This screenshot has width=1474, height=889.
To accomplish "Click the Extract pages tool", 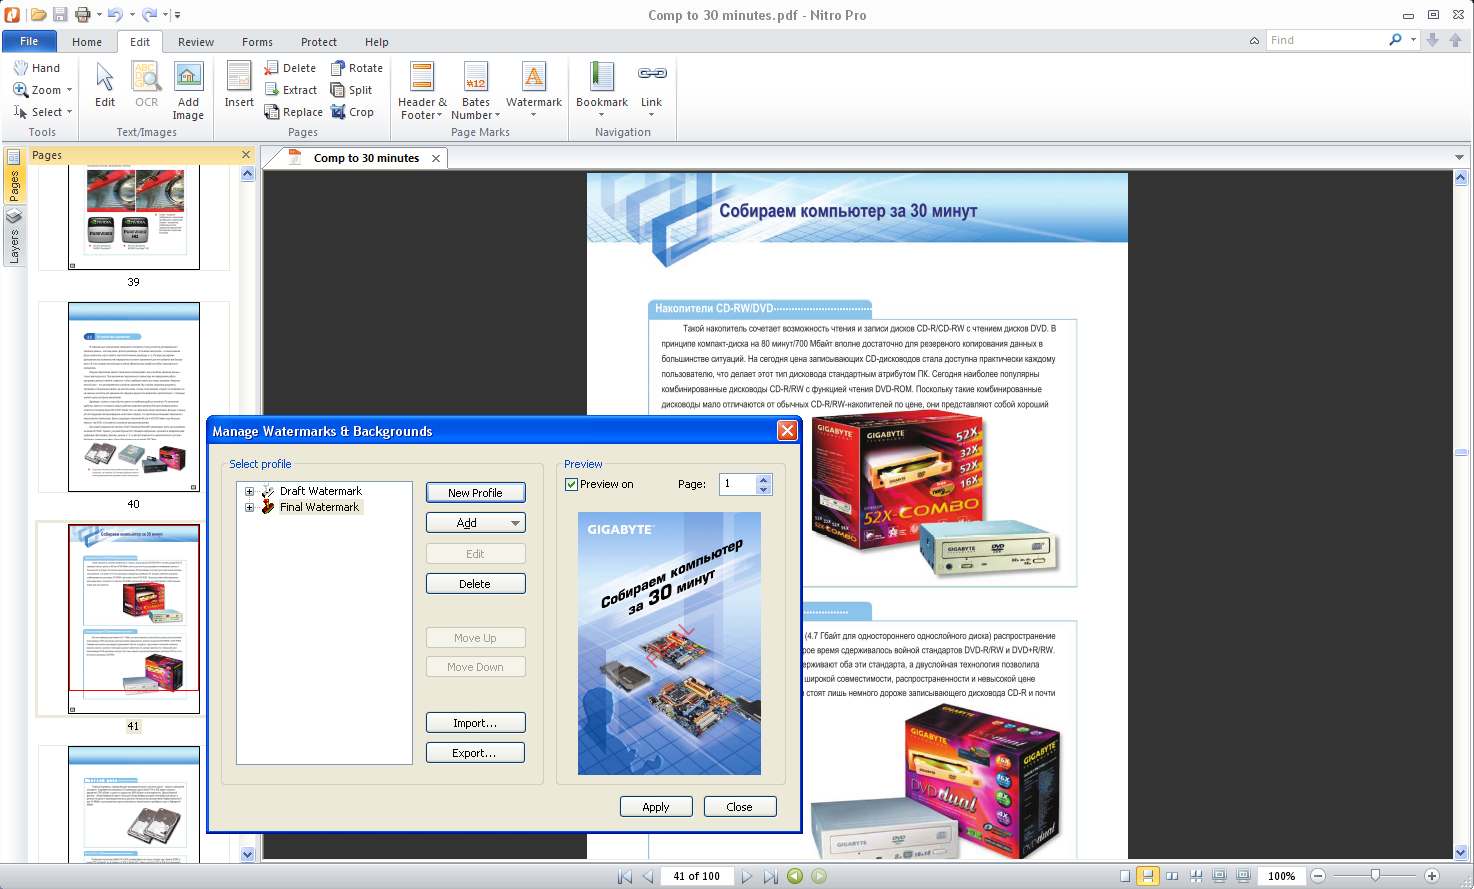I will 291,90.
